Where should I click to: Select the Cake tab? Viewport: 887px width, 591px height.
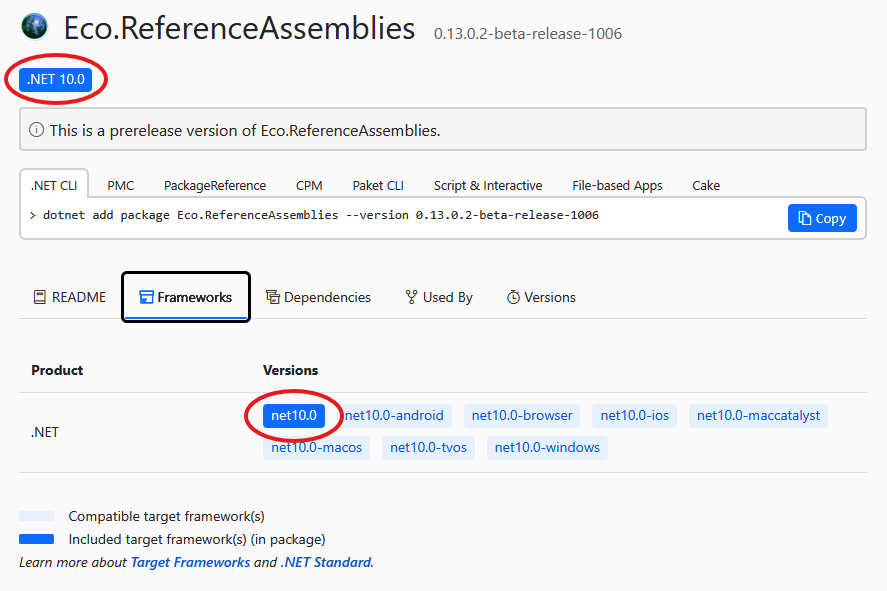[706, 186]
